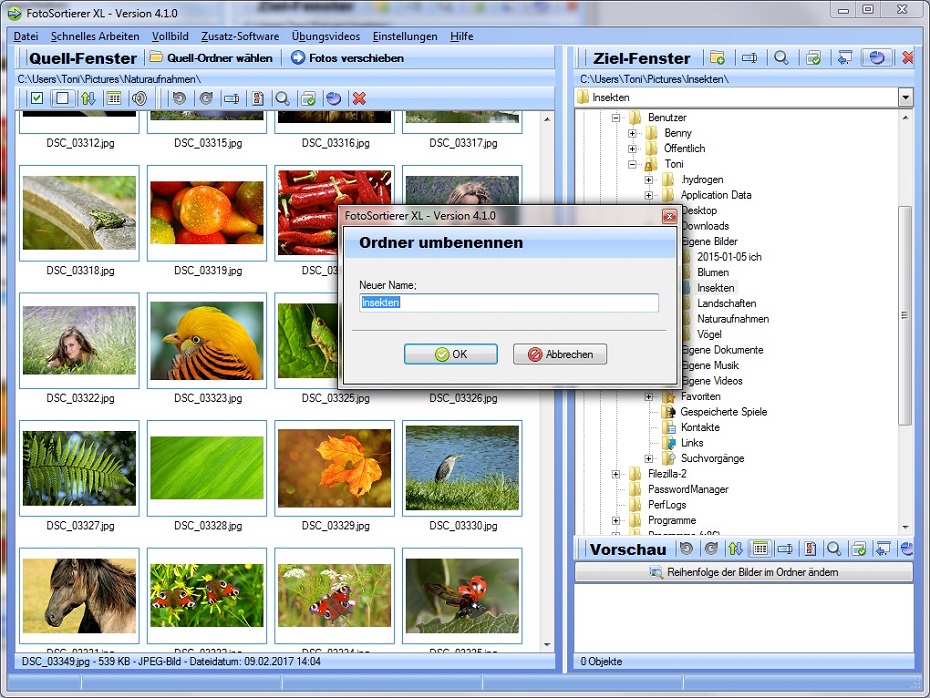Viewport: 930px width, 698px height.
Task: Open the Schnelles Arbeiten menu
Action: [x=95, y=36]
